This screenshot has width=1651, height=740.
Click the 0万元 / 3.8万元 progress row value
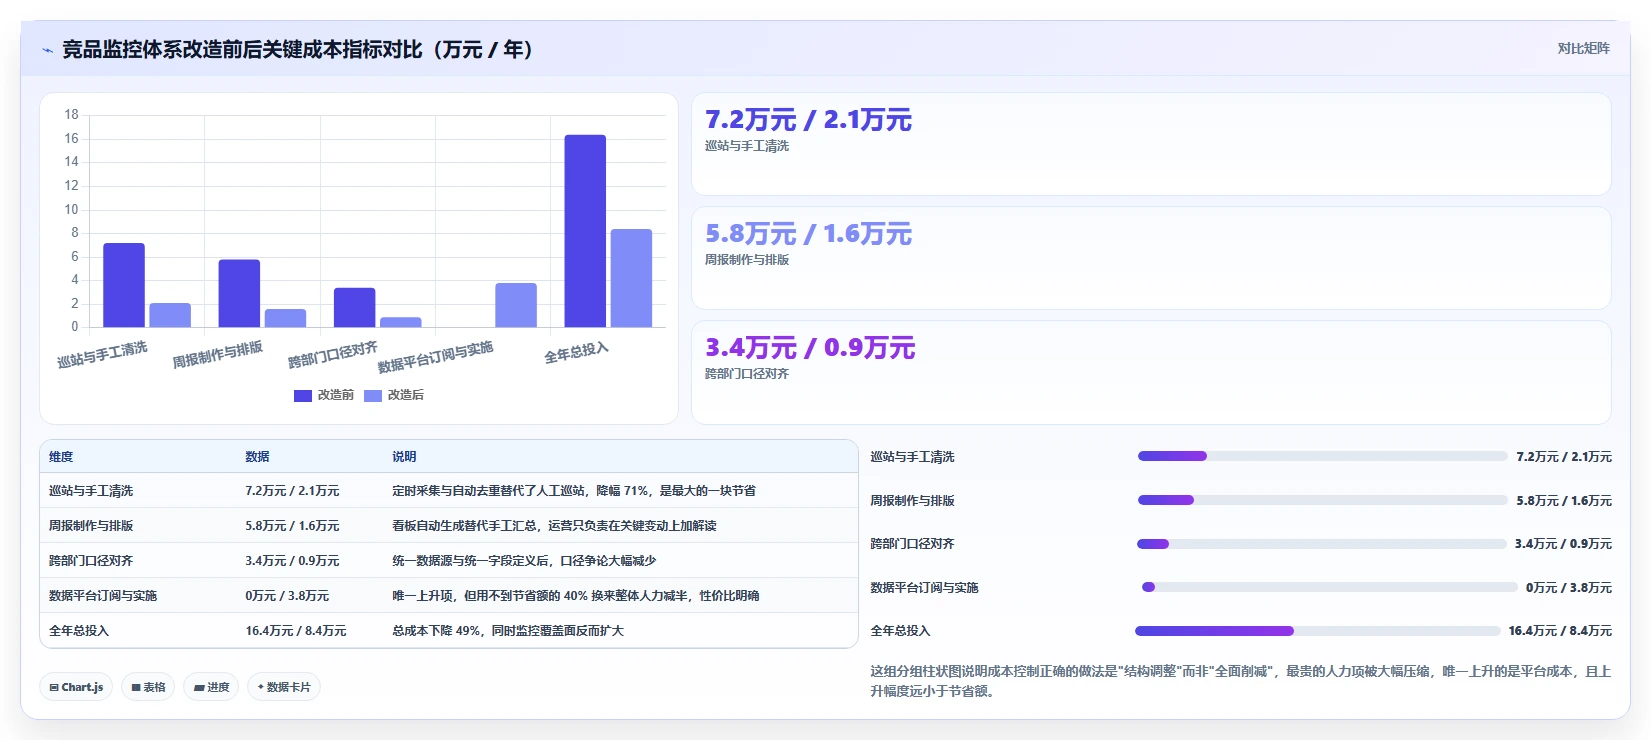[x=1569, y=588]
